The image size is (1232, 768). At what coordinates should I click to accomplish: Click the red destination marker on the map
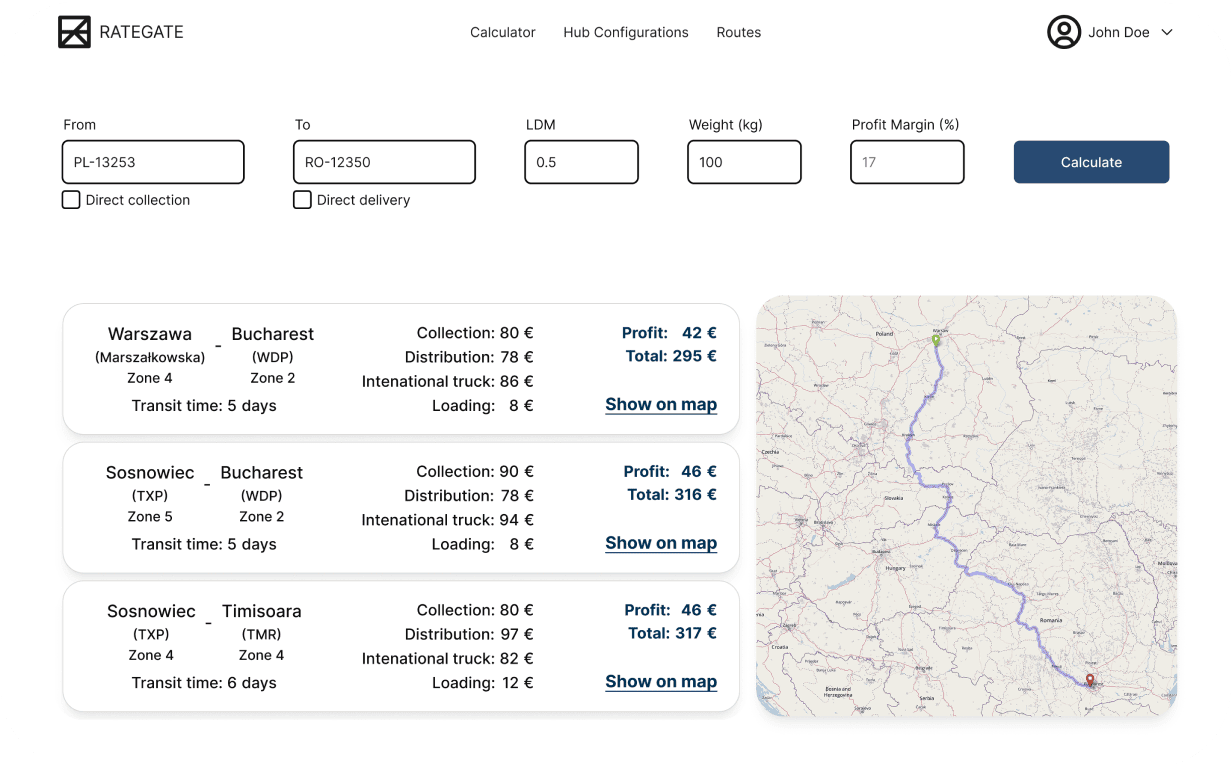coord(1090,680)
